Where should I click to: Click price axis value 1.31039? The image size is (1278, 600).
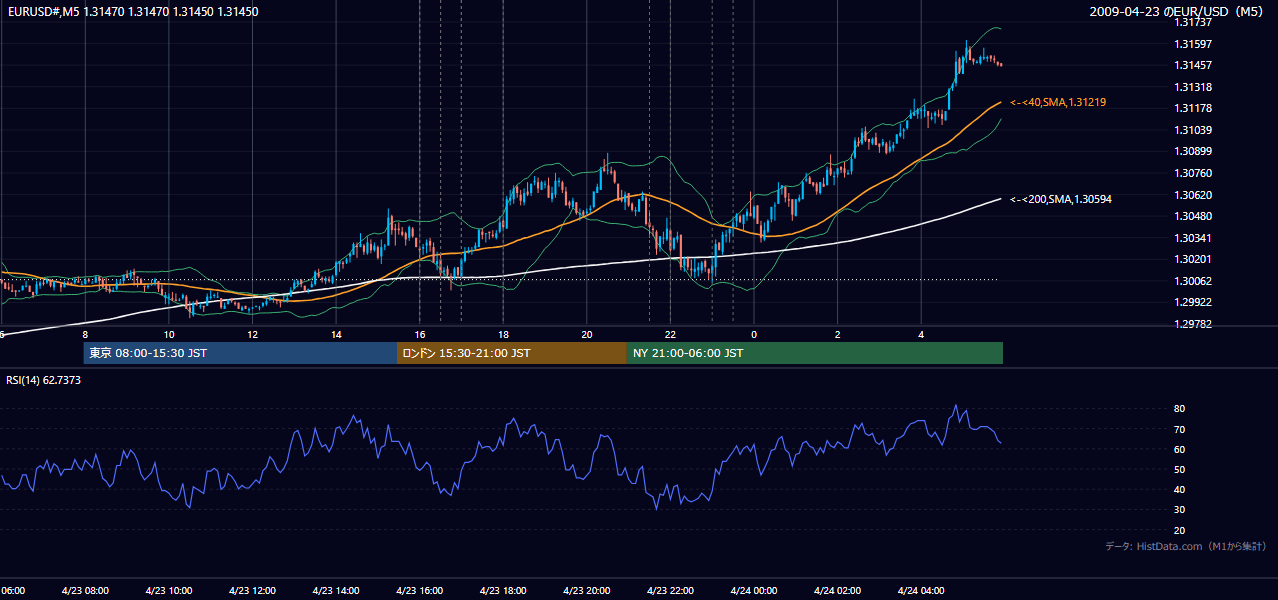[1195, 130]
